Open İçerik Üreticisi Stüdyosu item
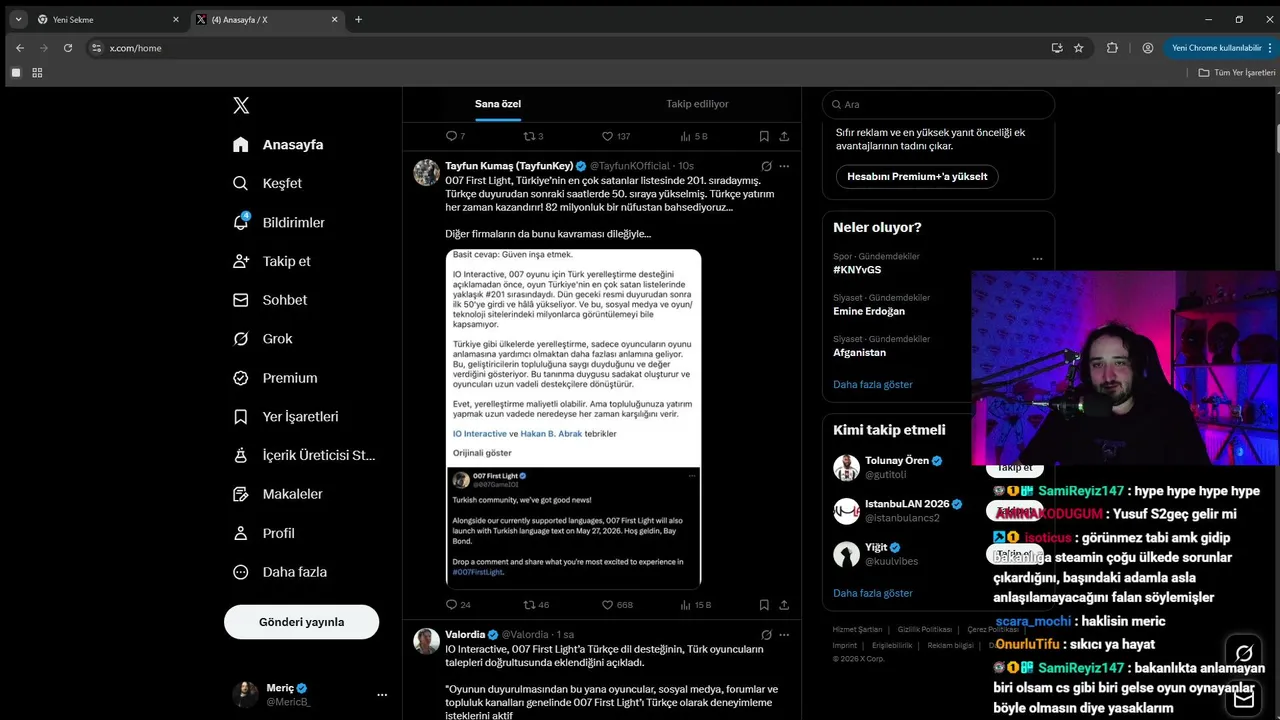The image size is (1280, 720). click(x=304, y=455)
